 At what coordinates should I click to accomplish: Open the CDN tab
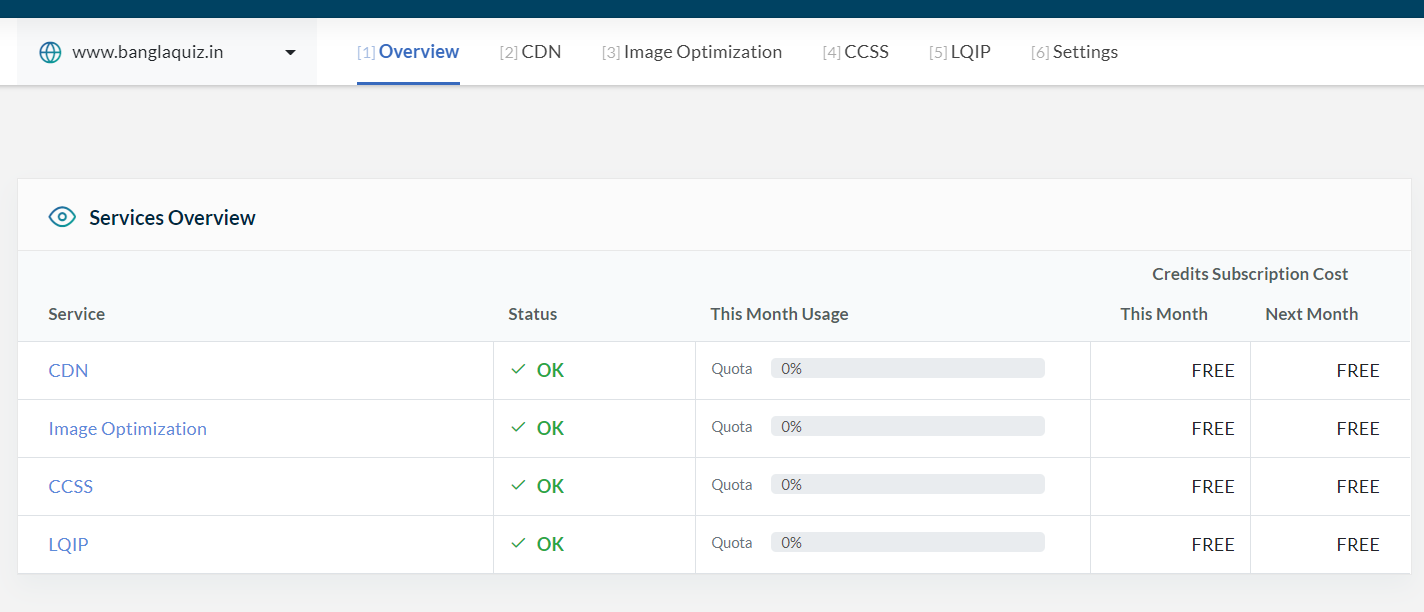pyautogui.click(x=530, y=52)
